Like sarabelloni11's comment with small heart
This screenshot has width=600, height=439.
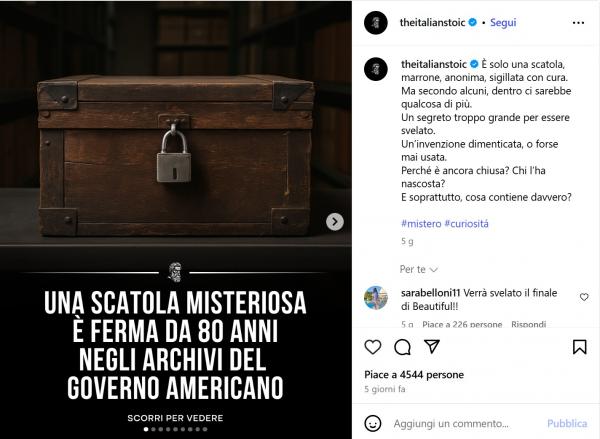[x=584, y=297]
